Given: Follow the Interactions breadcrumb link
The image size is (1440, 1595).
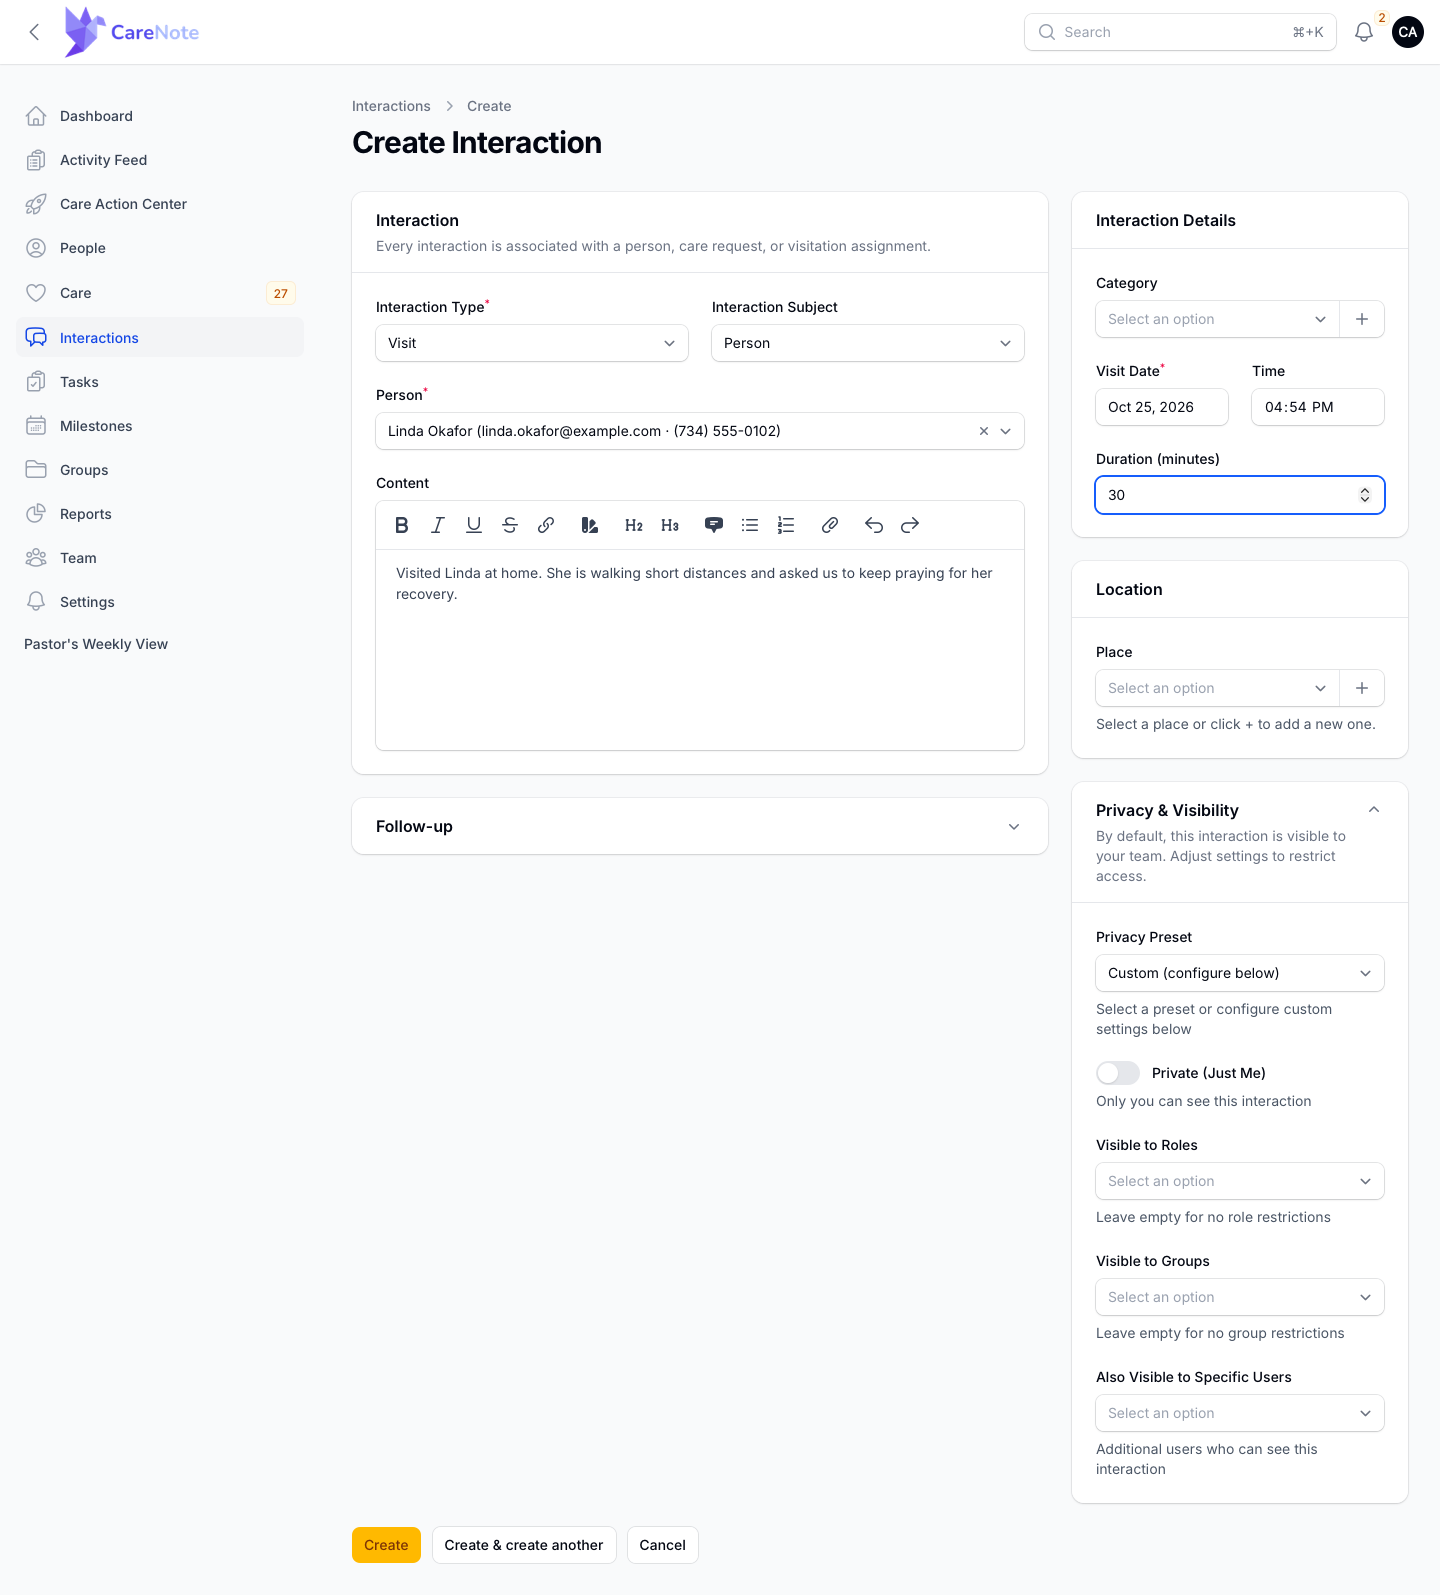Looking at the screenshot, I should 391,106.
